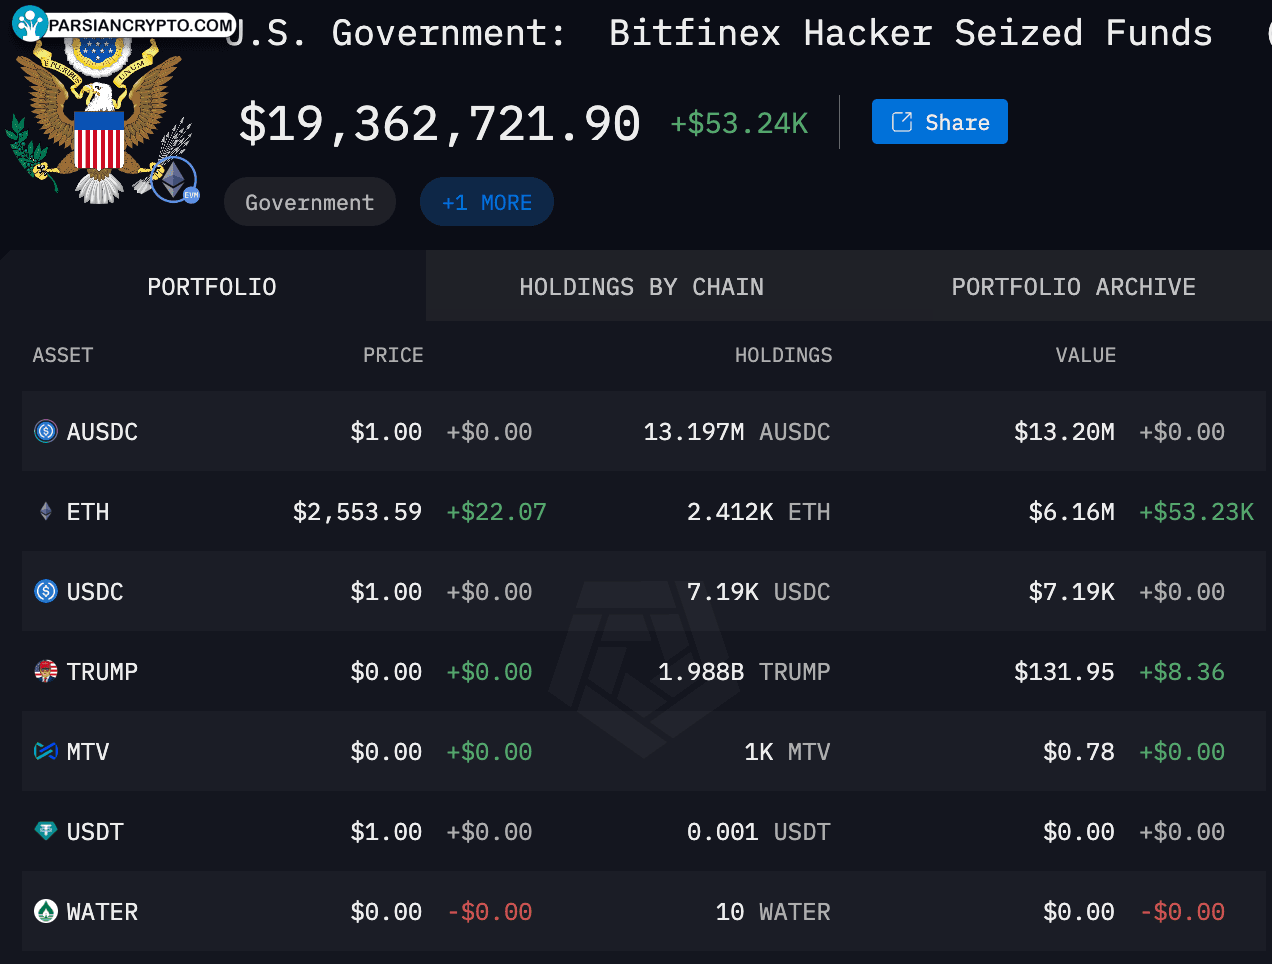Click the MTV asset name

(x=88, y=752)
